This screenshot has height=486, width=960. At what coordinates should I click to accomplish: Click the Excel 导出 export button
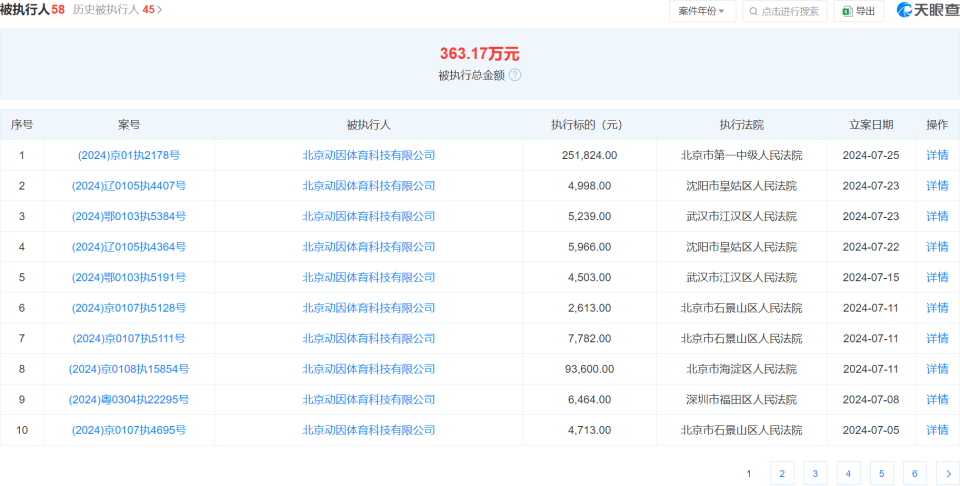coord(858,11)
